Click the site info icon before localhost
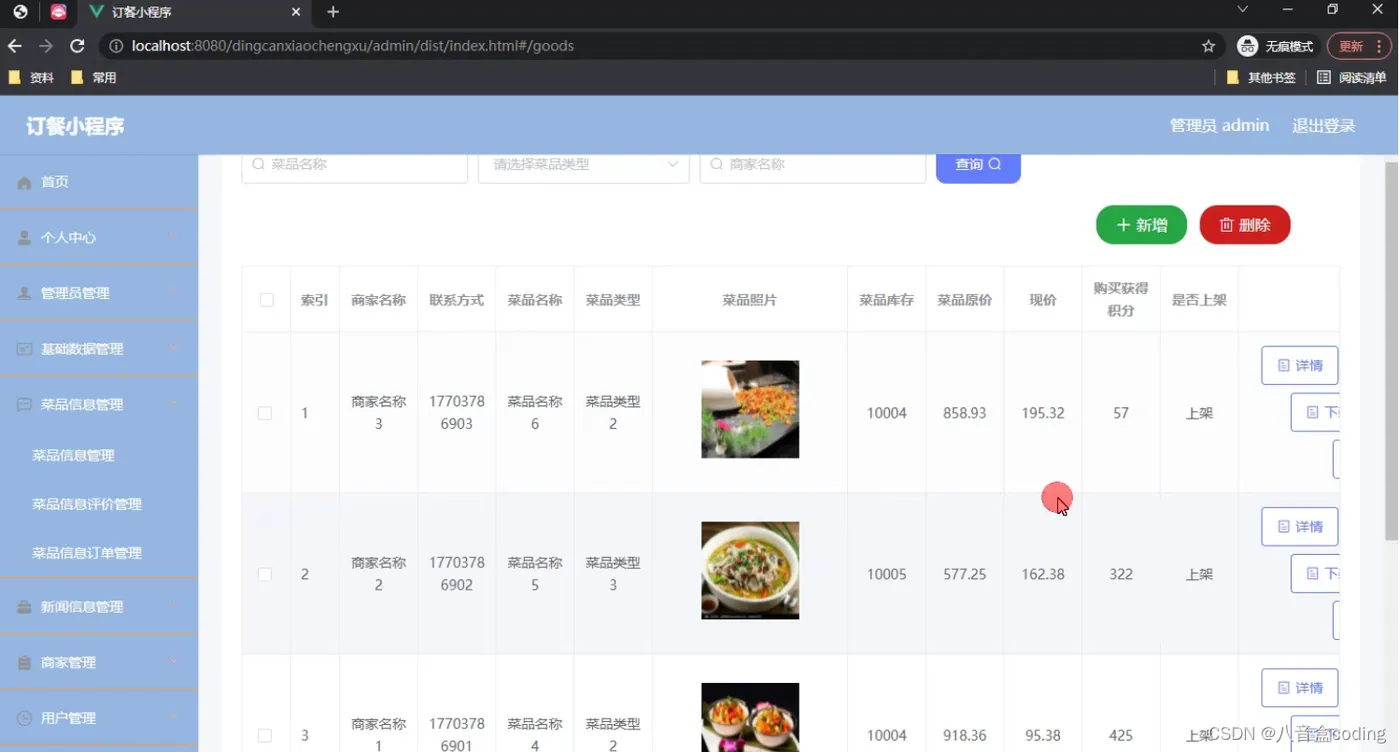Image resolution: width=1400 pixels, height=752 pixels. pos(116,46)
